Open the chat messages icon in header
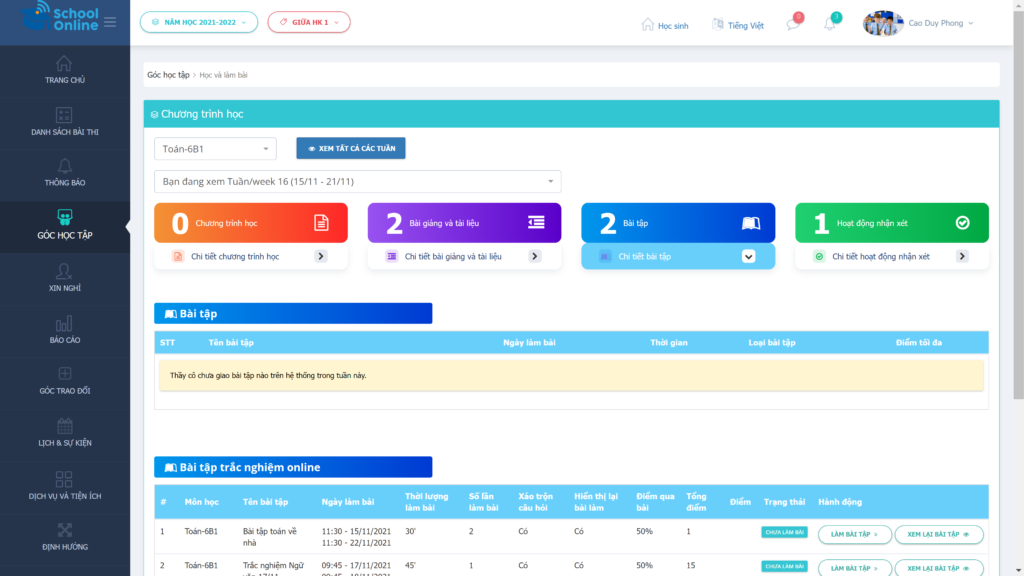The width and height of the screenshot is (1024, 576). coord(793,24)
